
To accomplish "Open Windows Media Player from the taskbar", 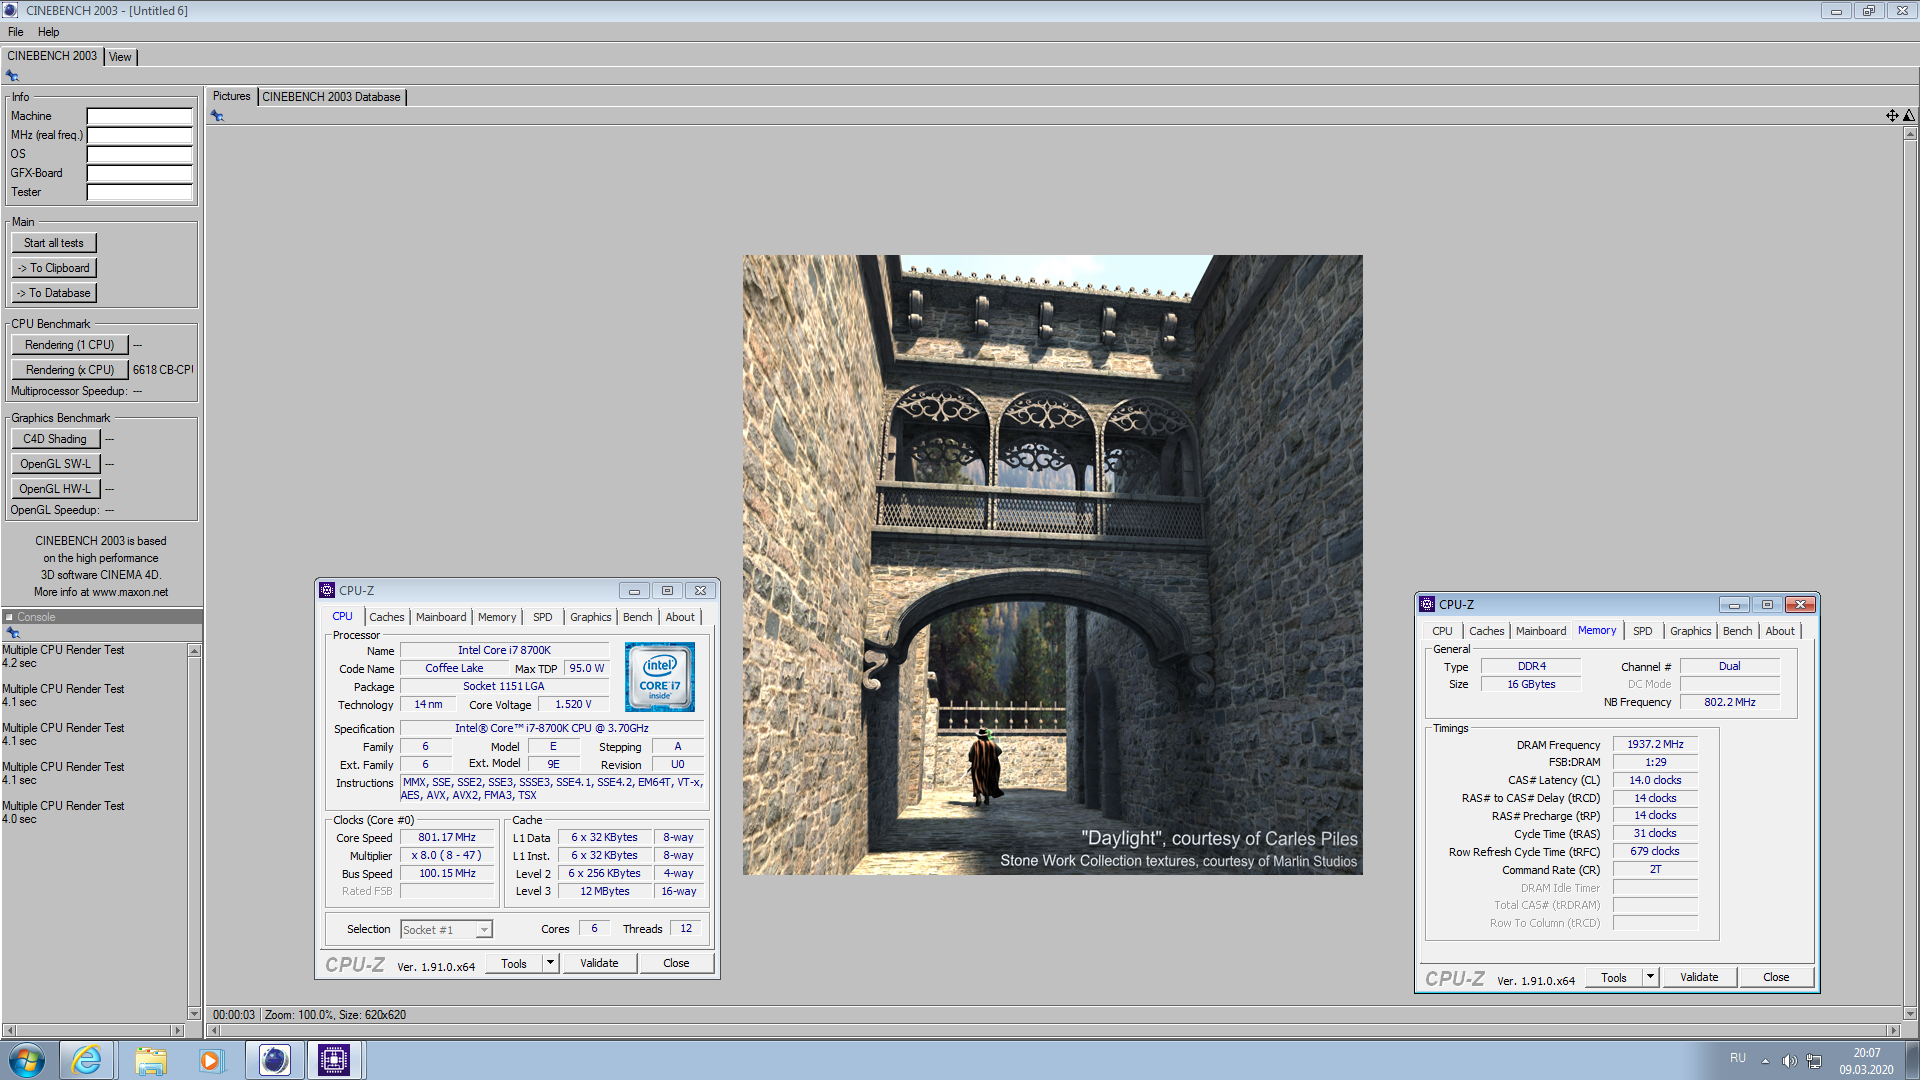I will click(x=210, y=1060).
